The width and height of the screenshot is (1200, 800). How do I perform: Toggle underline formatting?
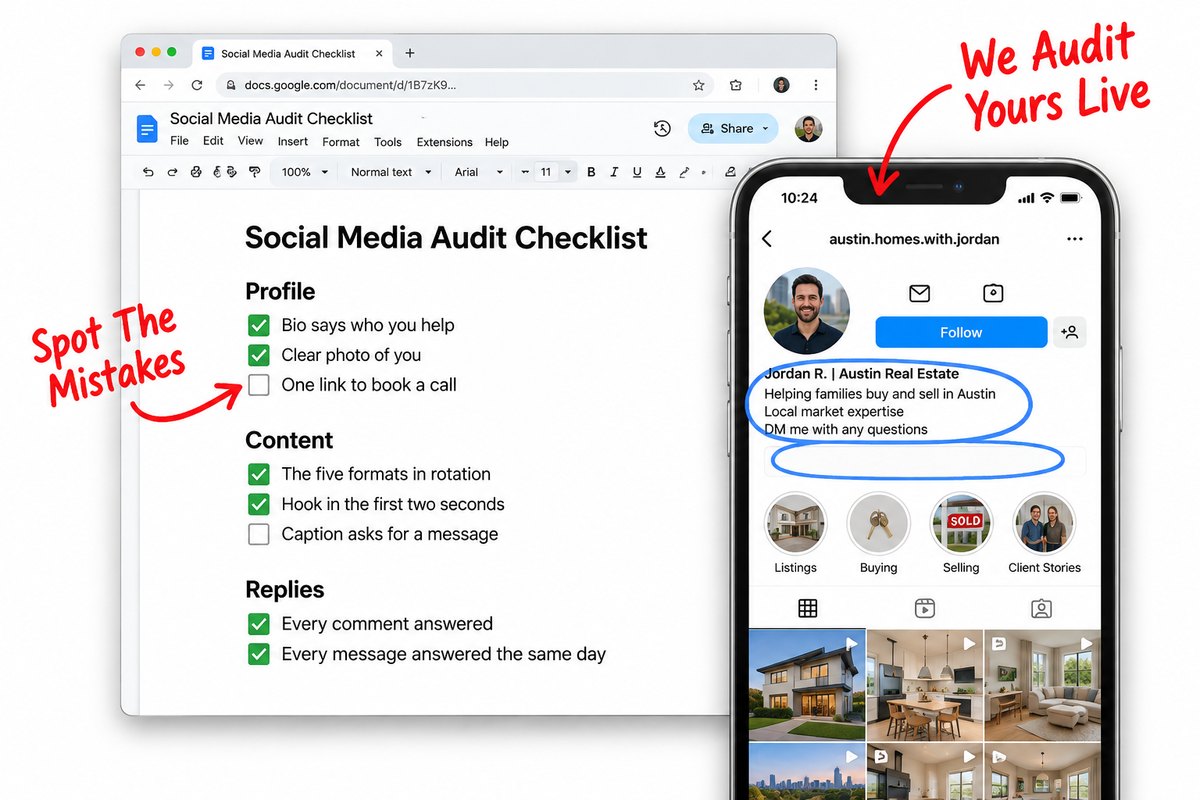pyautogui.click(x=637, y=172)
